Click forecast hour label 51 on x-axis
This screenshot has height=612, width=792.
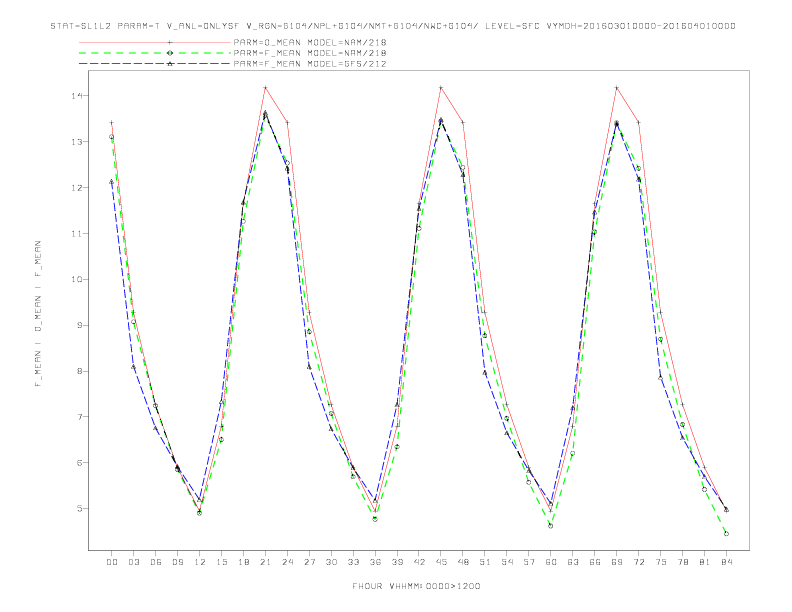point(485,562)
